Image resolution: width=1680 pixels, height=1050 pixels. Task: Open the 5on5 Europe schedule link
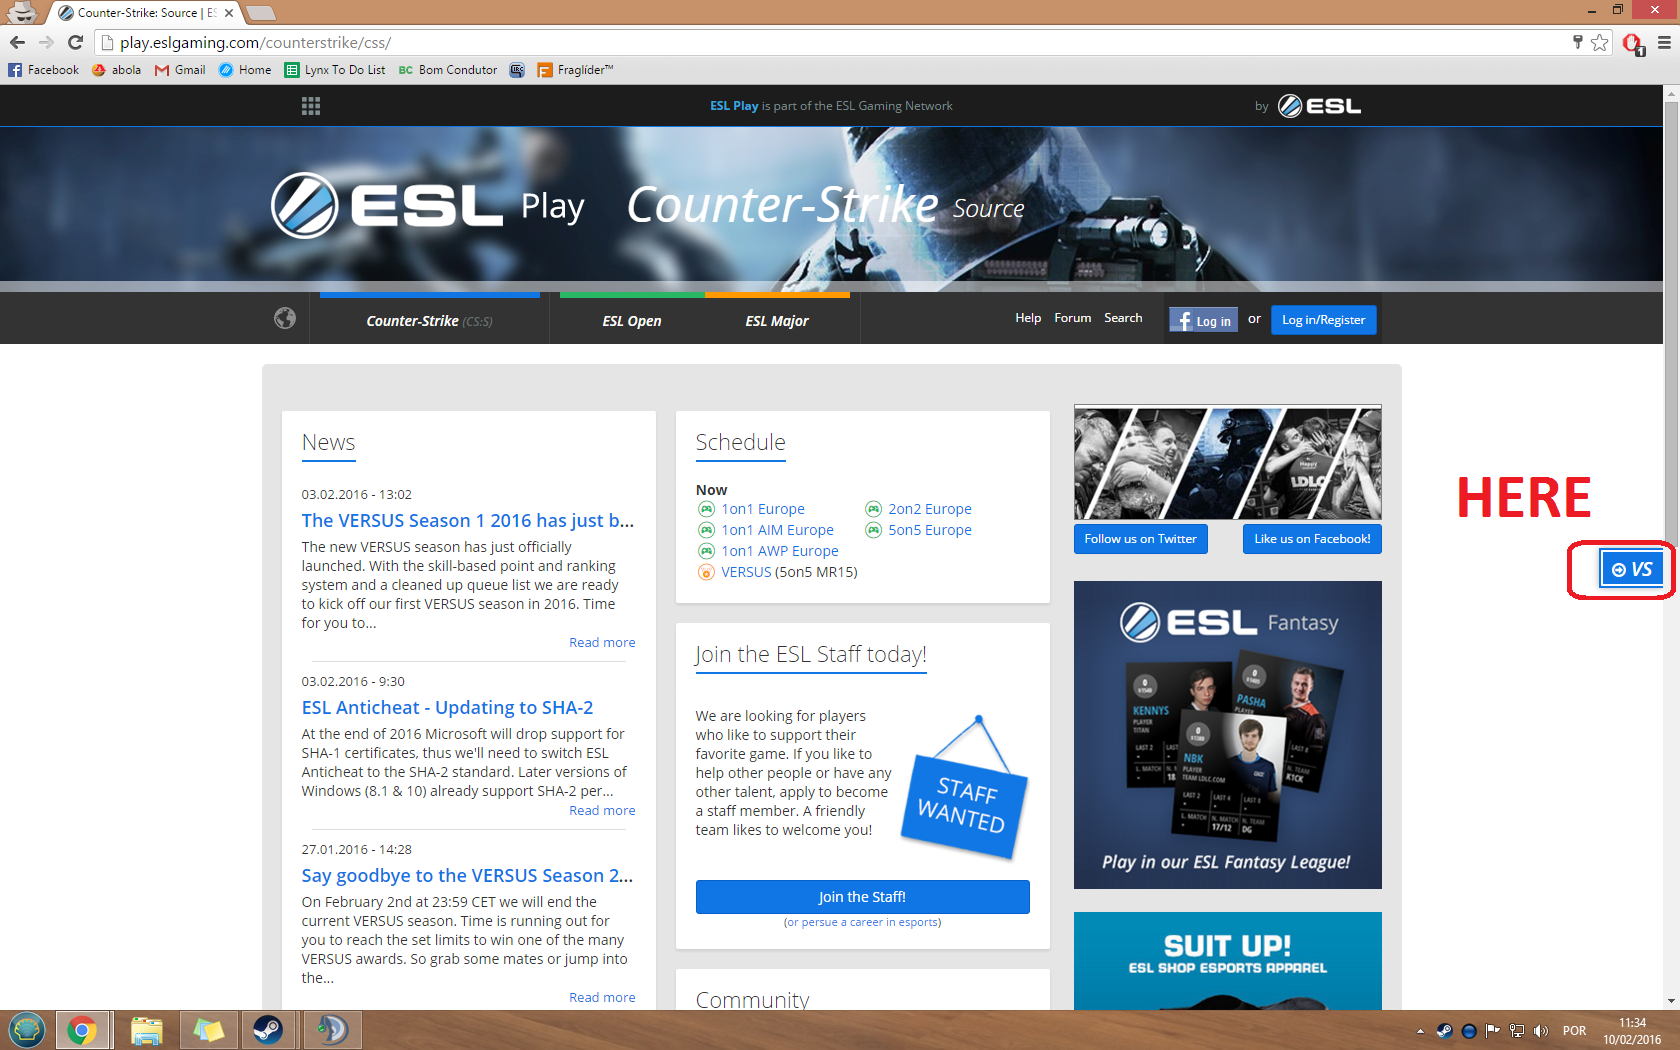pos(930,530)
